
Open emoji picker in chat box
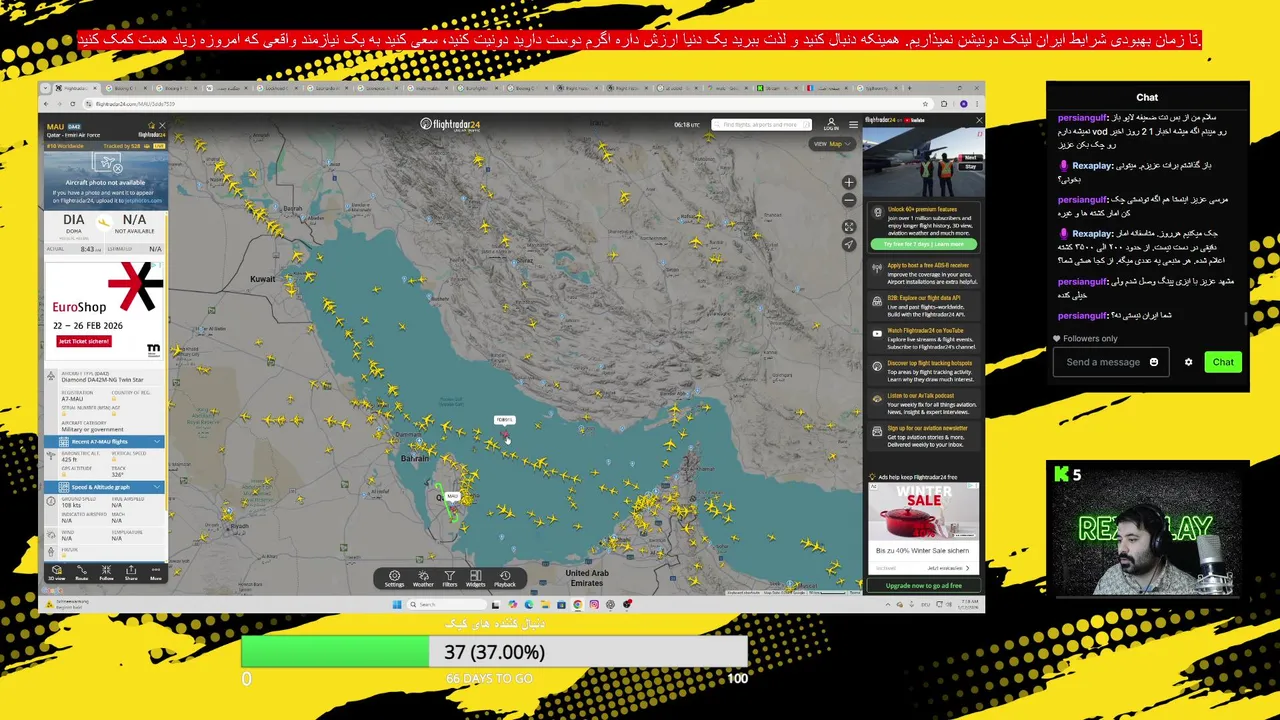point(1153,362)
